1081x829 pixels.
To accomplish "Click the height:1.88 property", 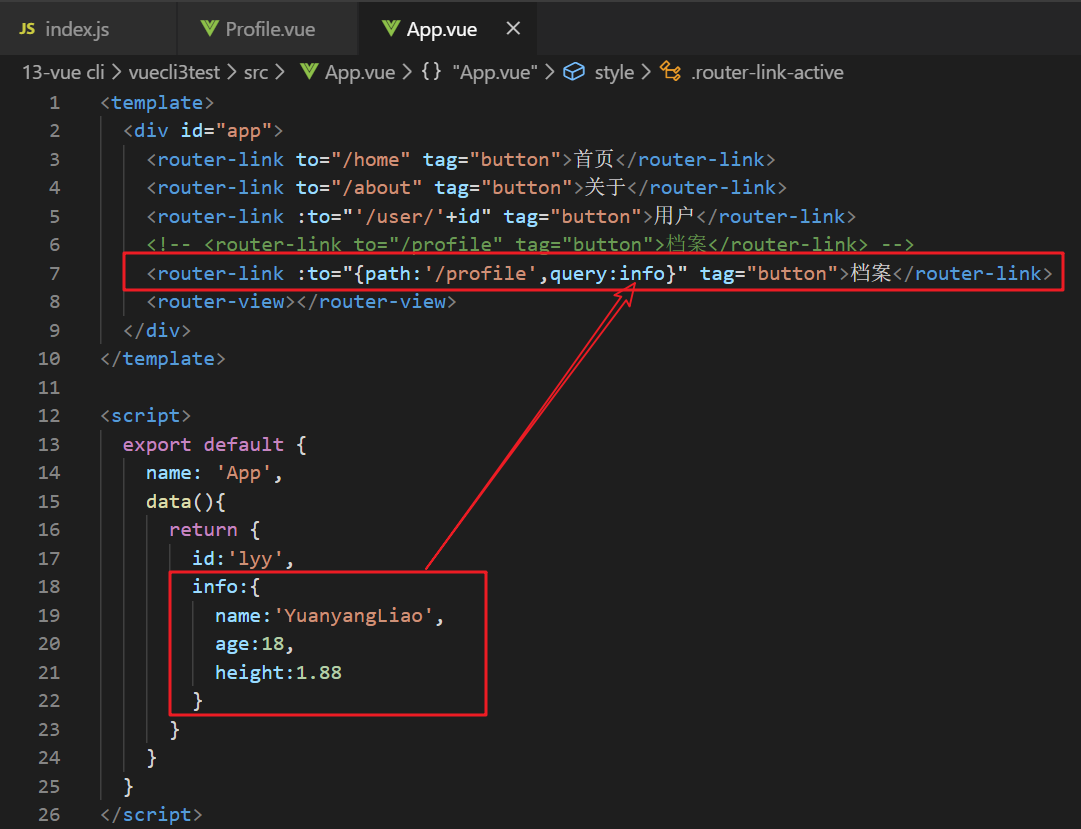I will [278, 672].
